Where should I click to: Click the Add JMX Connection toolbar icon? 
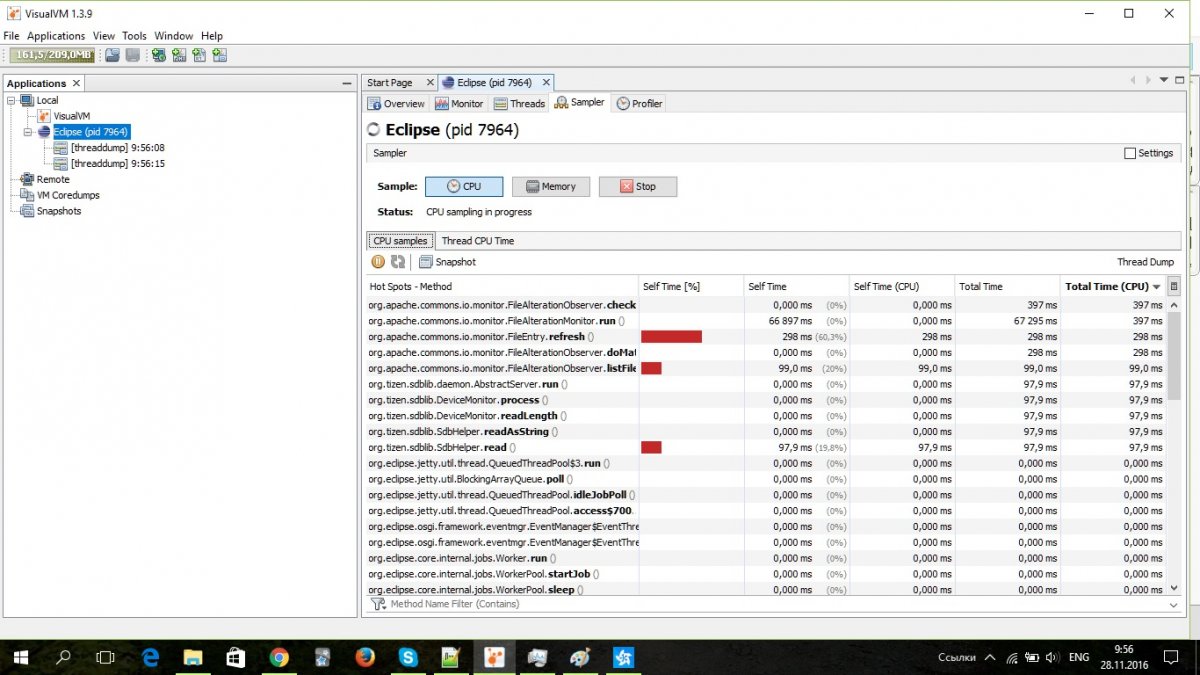tap(159, 55)
